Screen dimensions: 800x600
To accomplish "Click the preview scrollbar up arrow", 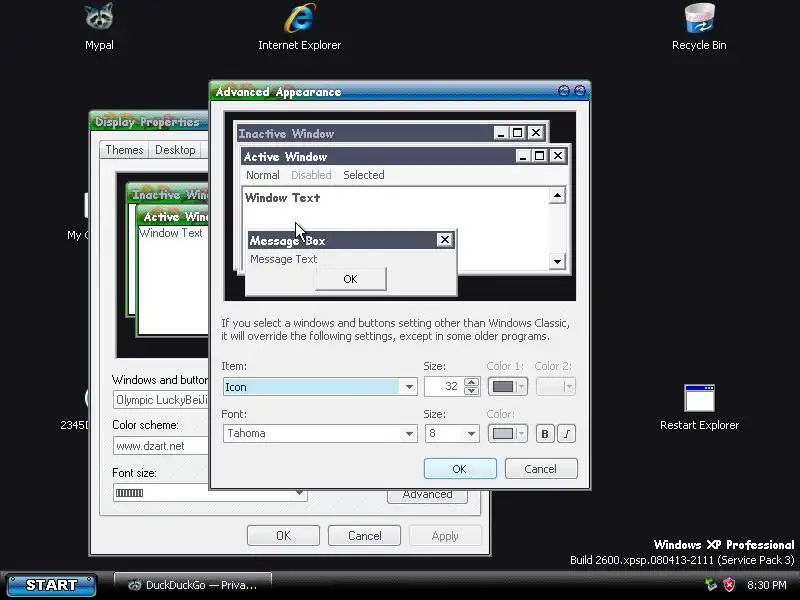I will click(x=557, y=195).
